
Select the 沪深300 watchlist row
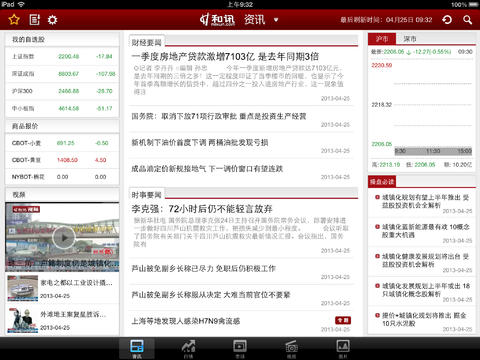tap(62, 91)
